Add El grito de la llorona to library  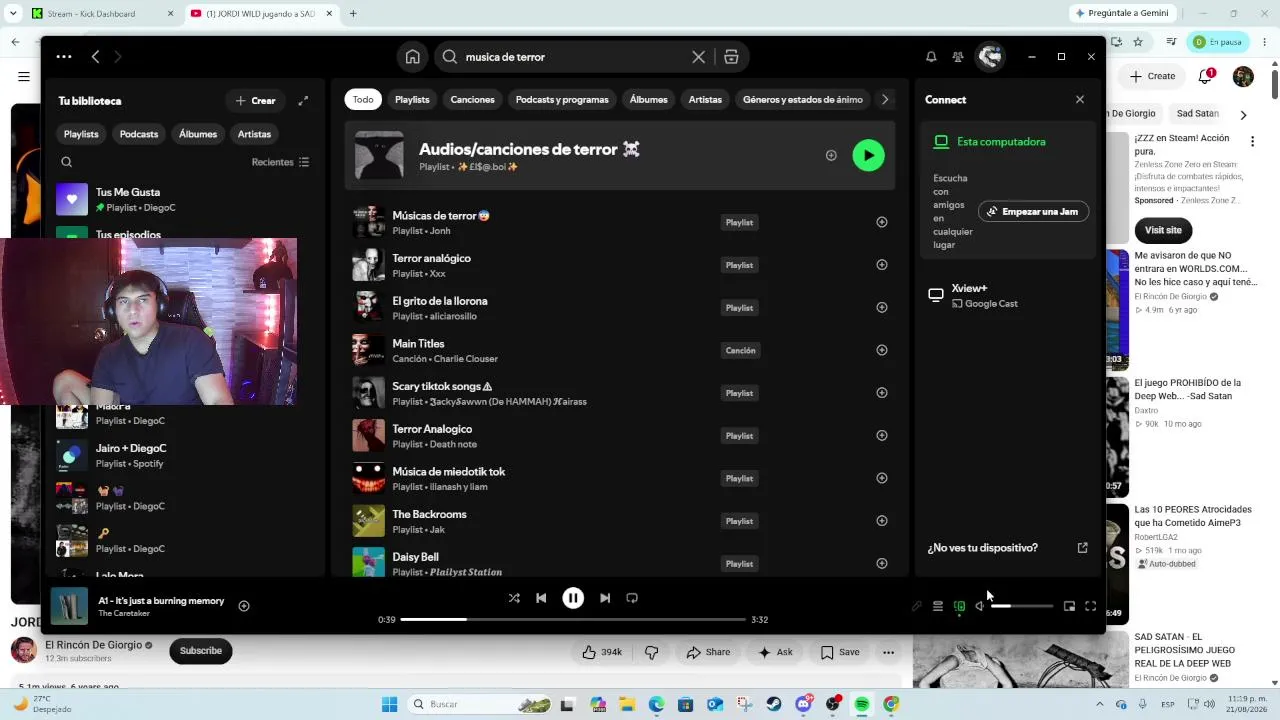point(882,307)
